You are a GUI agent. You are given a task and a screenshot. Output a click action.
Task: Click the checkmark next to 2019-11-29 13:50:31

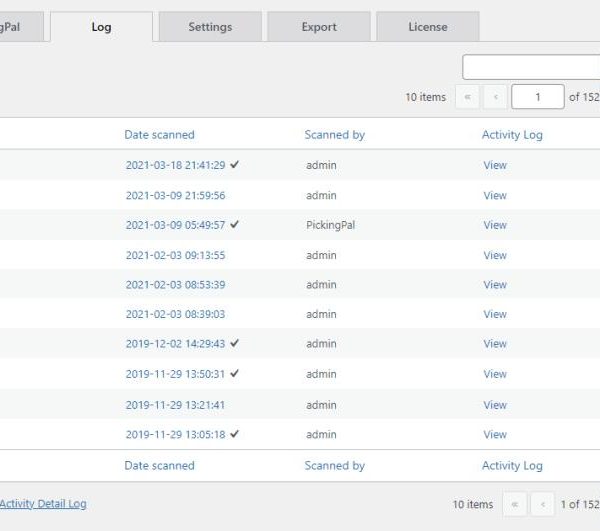coord(235,373)
